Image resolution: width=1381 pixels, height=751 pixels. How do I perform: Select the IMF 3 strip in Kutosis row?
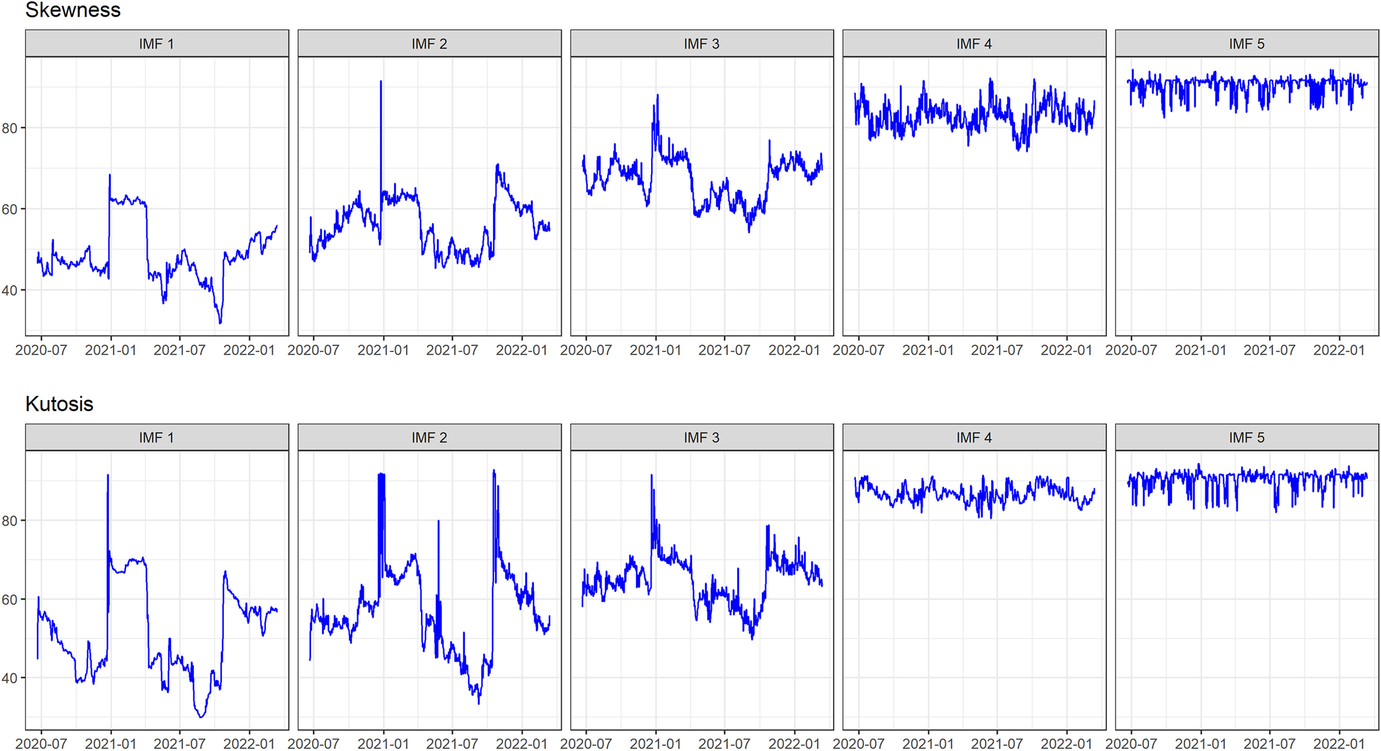pos(702,437)
